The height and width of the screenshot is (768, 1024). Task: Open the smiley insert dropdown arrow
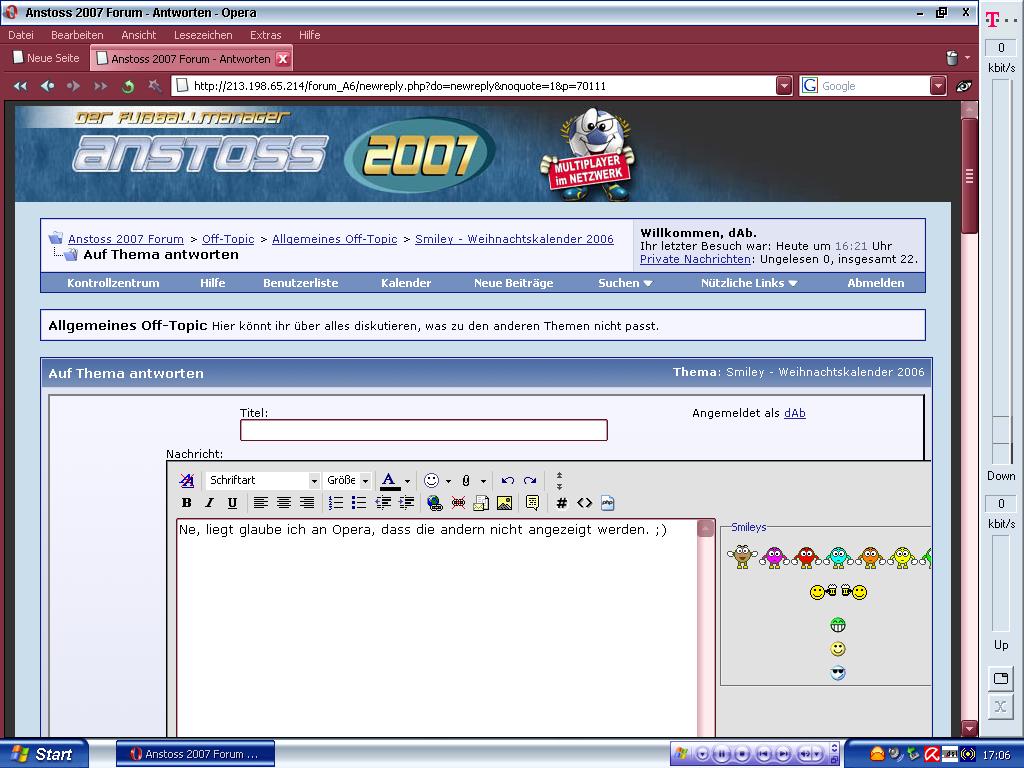coord(448,481)
